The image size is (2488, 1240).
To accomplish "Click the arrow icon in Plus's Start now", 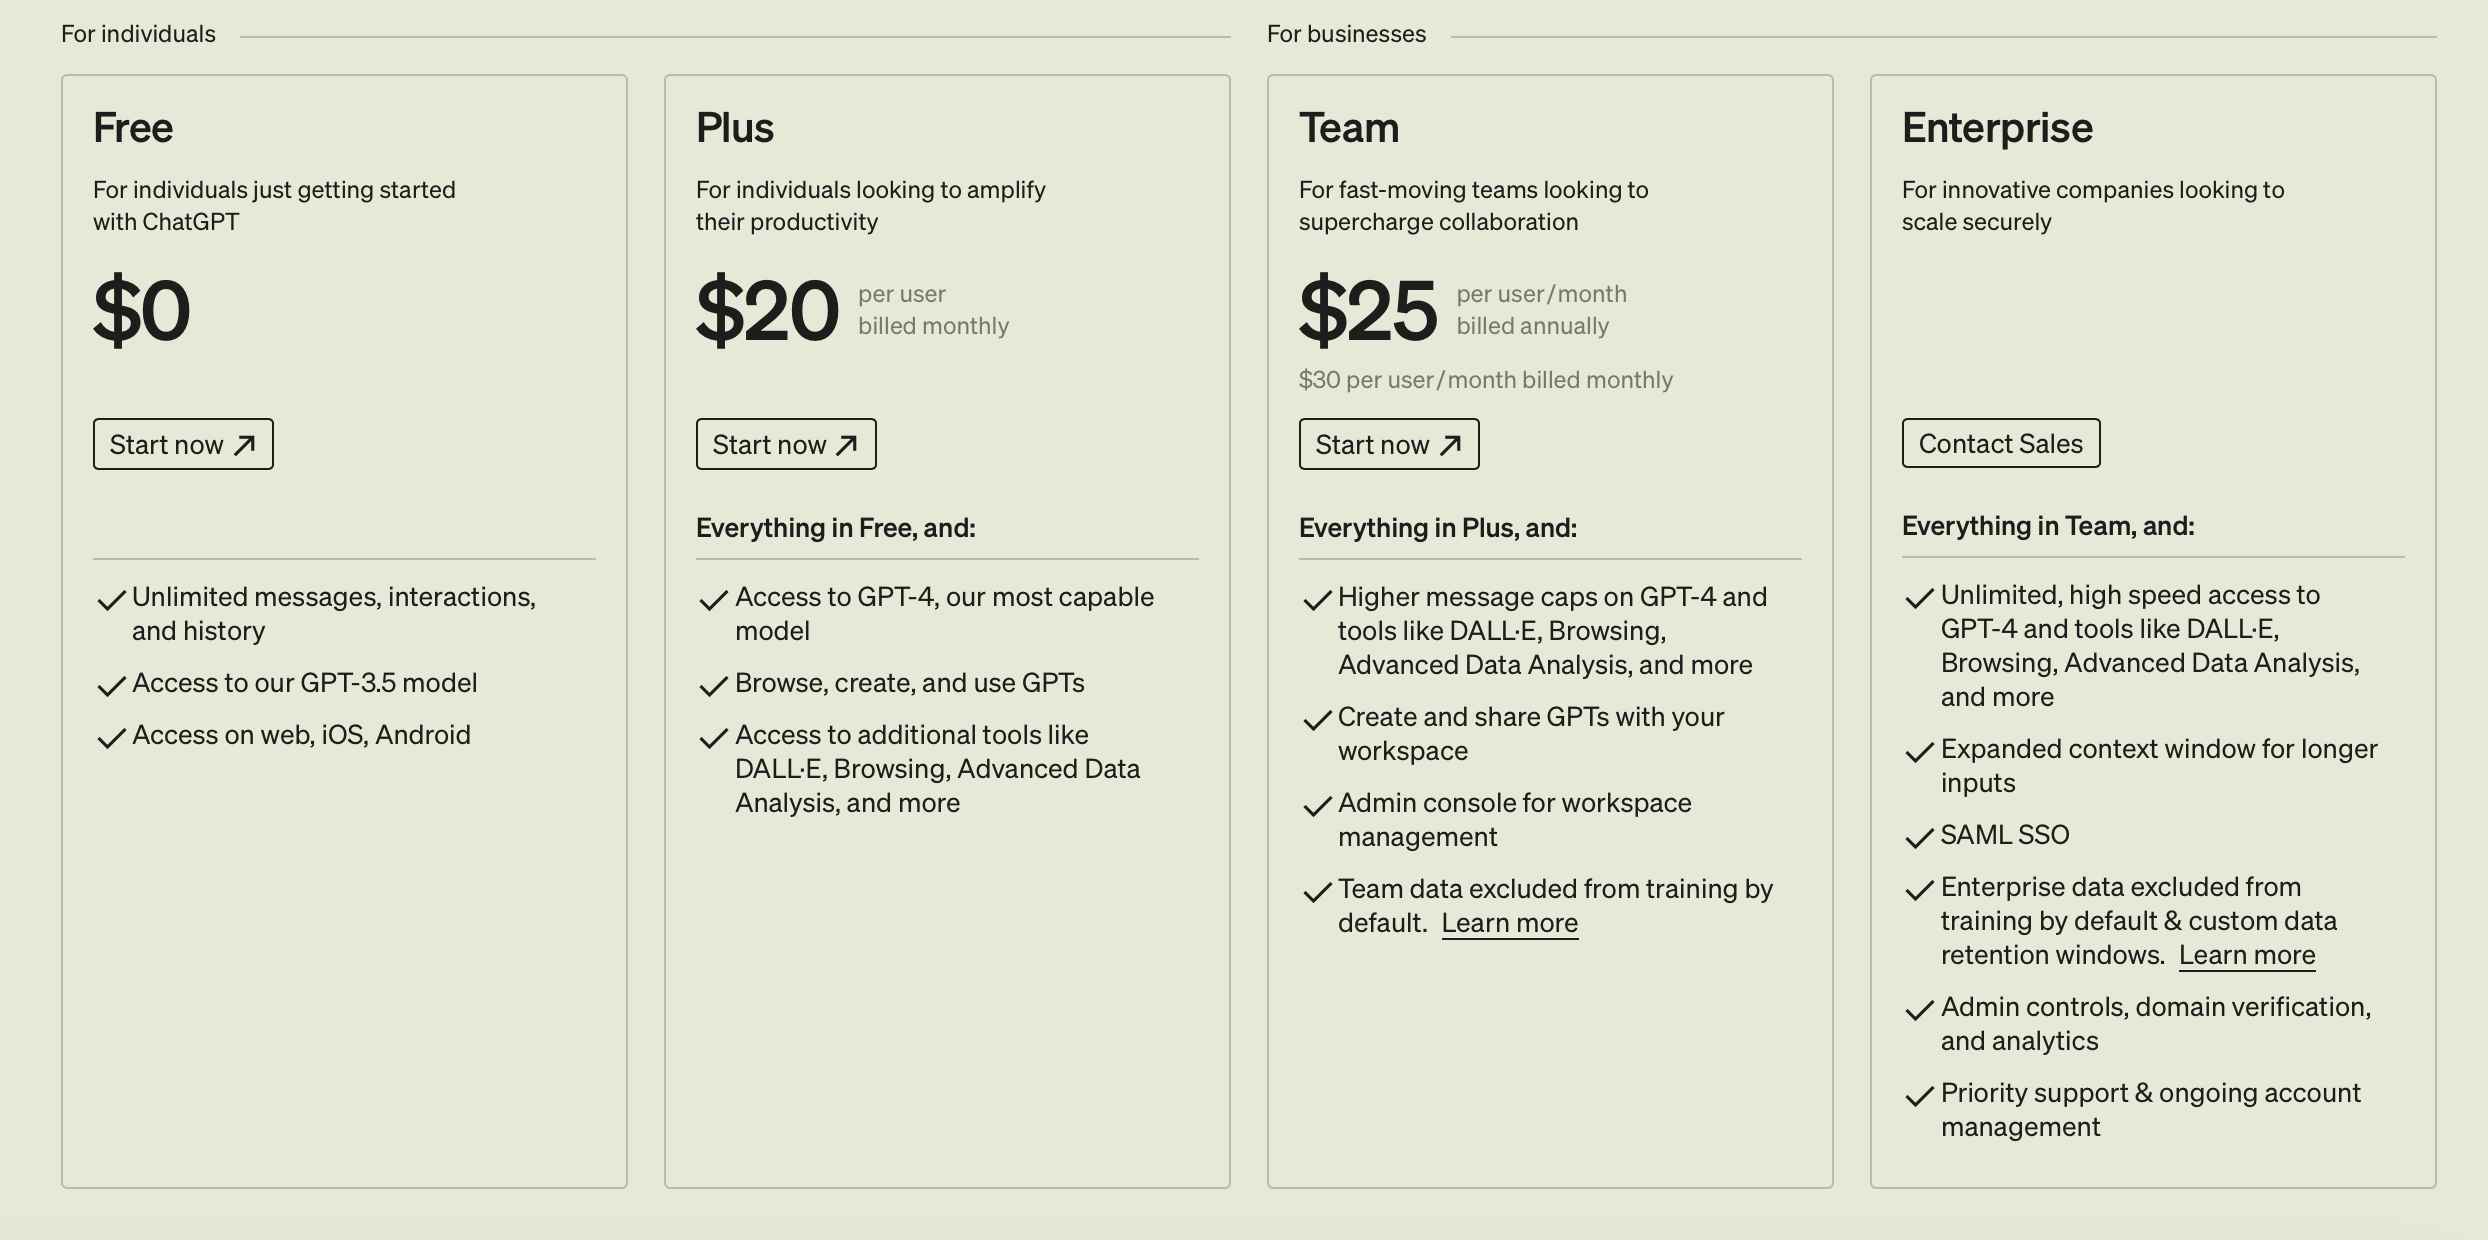I will click(x=848, y=445).
